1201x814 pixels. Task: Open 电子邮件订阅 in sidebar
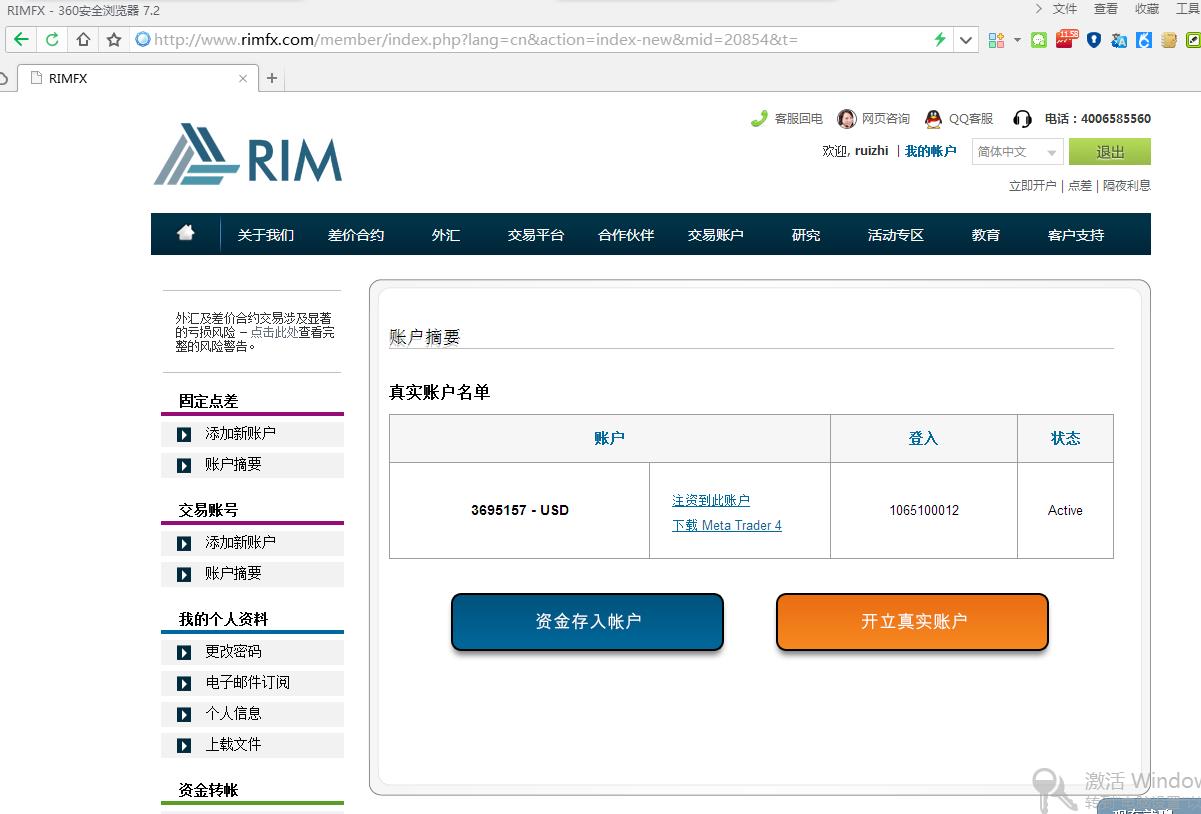[252, 682]
